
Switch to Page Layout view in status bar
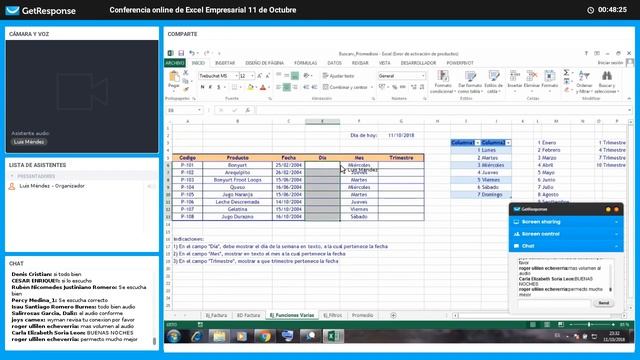547,324
